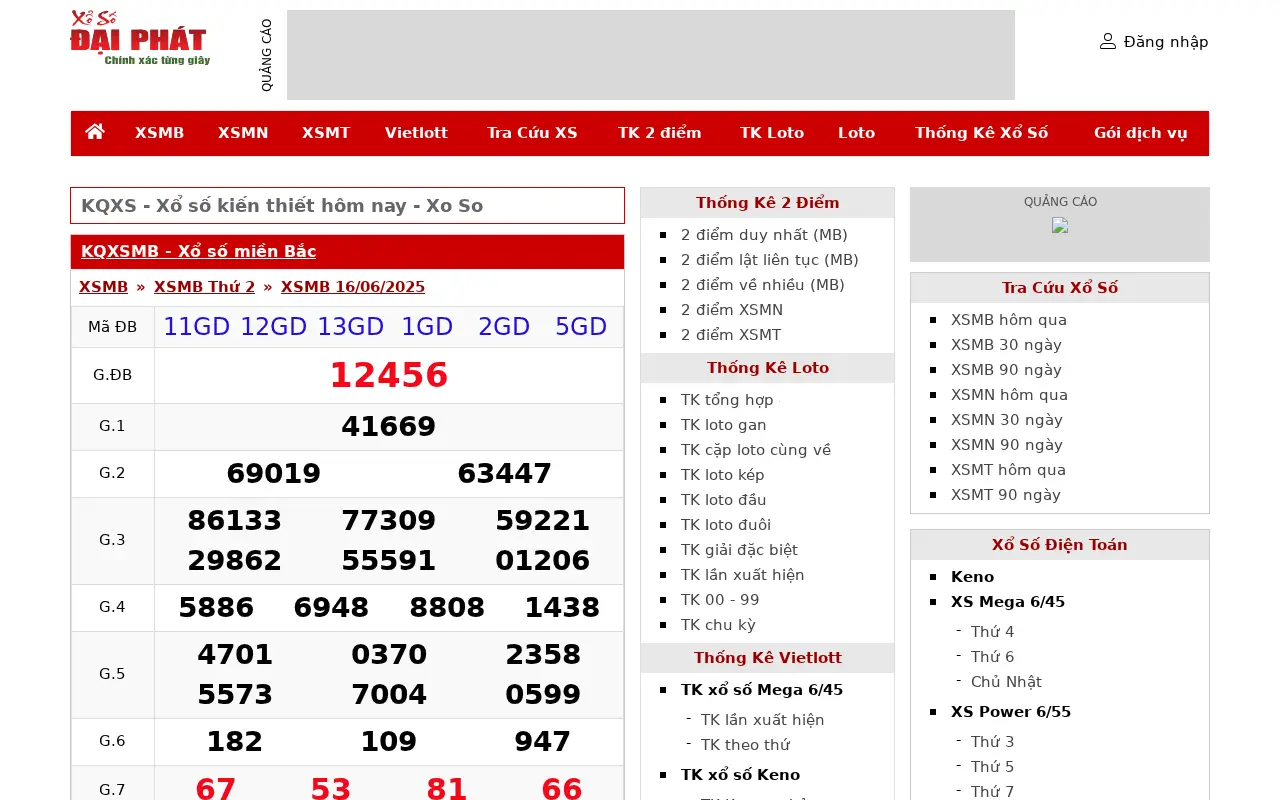Open the TK 2 điểm menu

coord(660,133)
